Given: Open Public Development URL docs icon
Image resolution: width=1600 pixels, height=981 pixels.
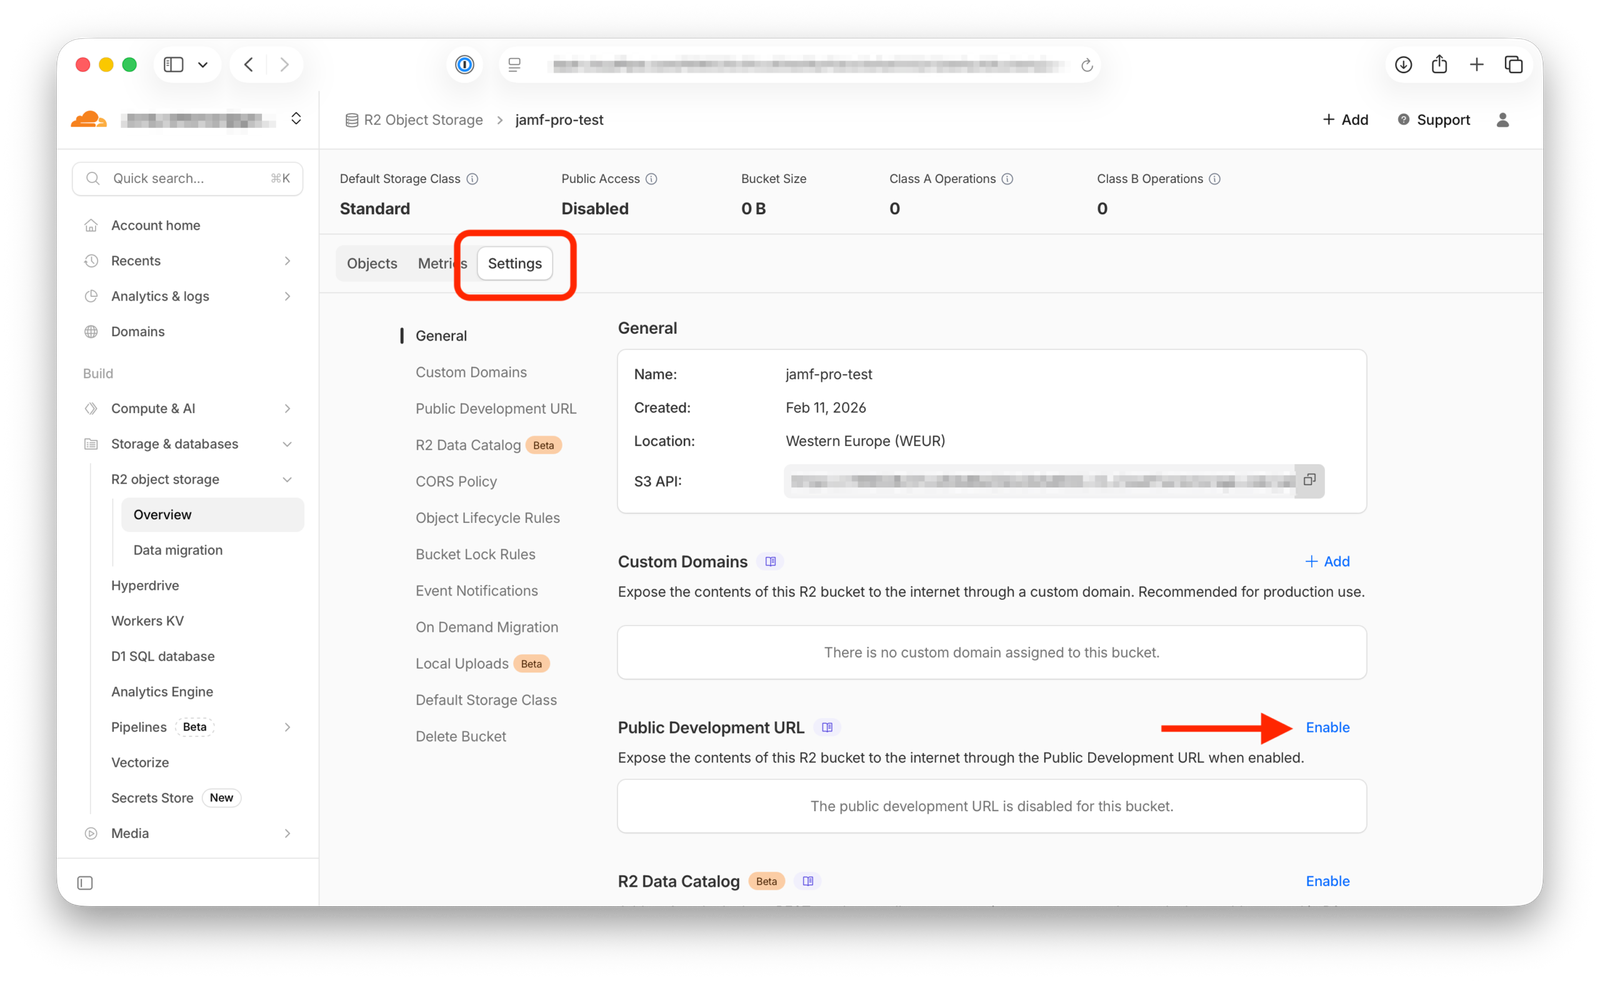Looking at the screenshot, I should click(x=827, y=728).
